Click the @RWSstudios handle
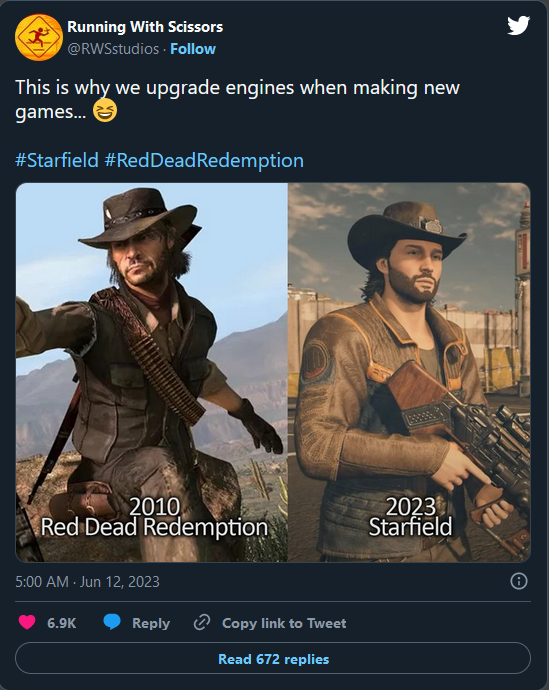Image resolution: width=549 pixels, height=690 pixels. [113, 49]
